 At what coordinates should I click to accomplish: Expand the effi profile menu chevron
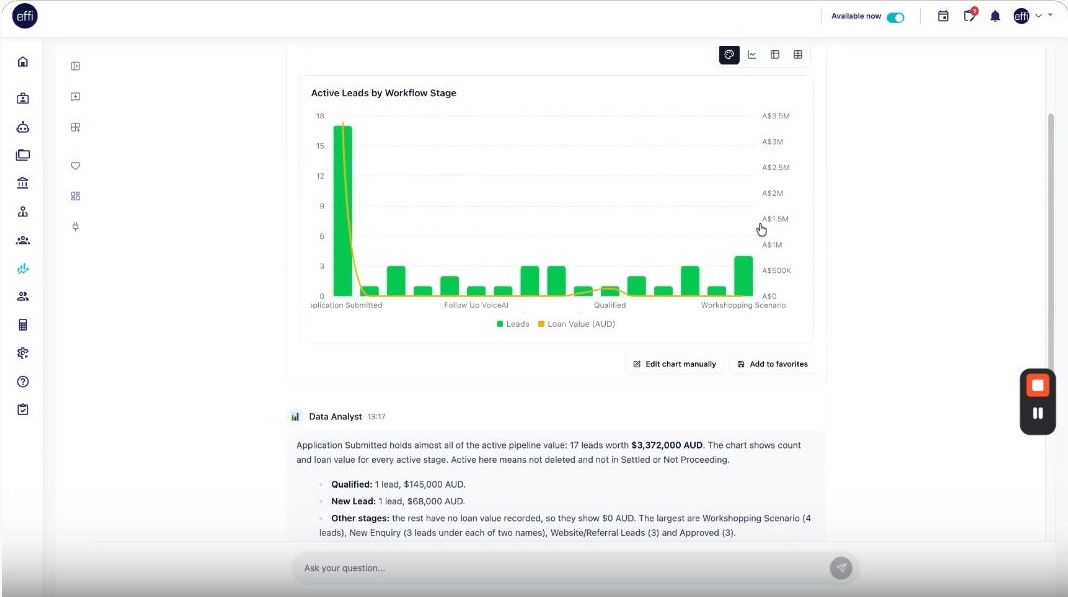pyautogui.click(x=1039, y=16)
